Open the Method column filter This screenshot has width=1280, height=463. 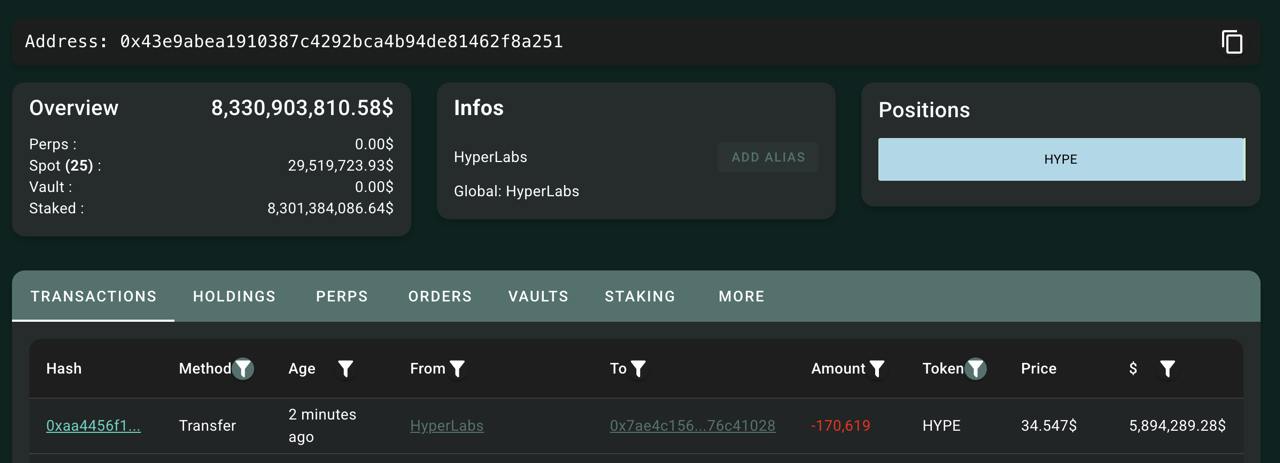click(x=243, y=369)
